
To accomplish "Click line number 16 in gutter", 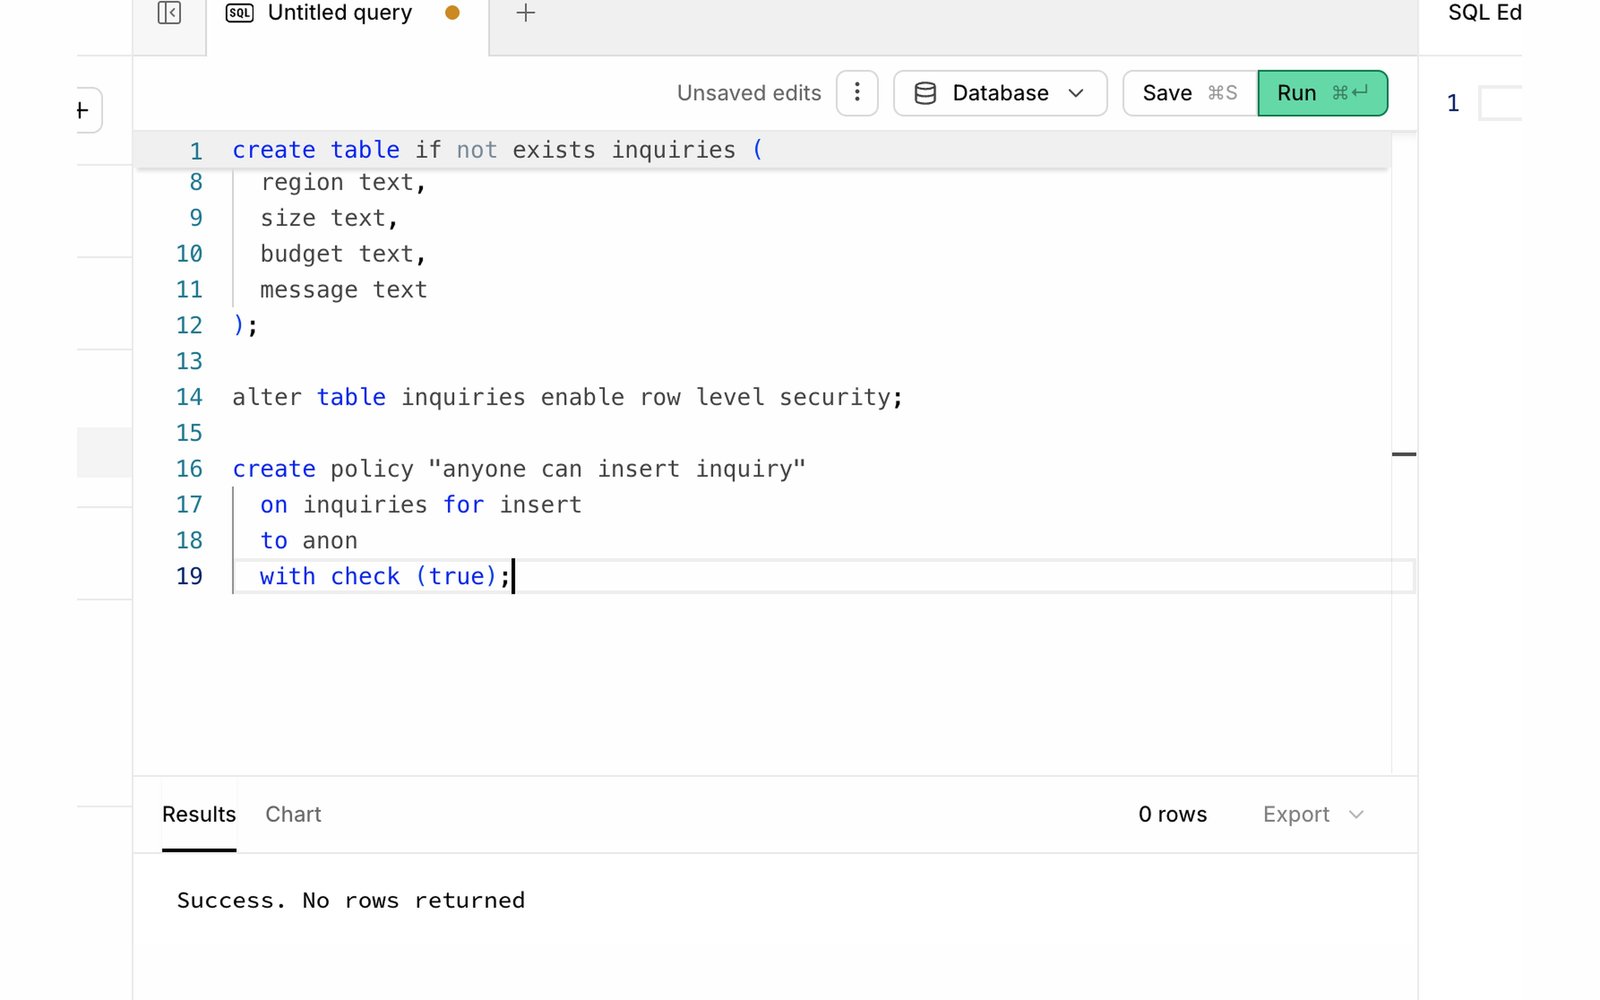I will point(189,469).
